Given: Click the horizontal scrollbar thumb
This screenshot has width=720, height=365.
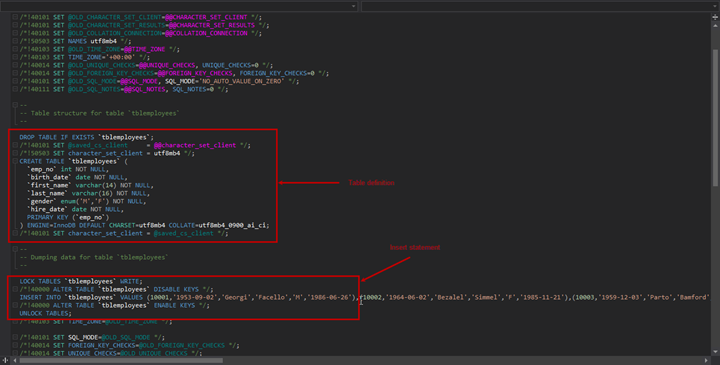Looking at the screenshot, I should pyautogui.click(x=121, y=360).
